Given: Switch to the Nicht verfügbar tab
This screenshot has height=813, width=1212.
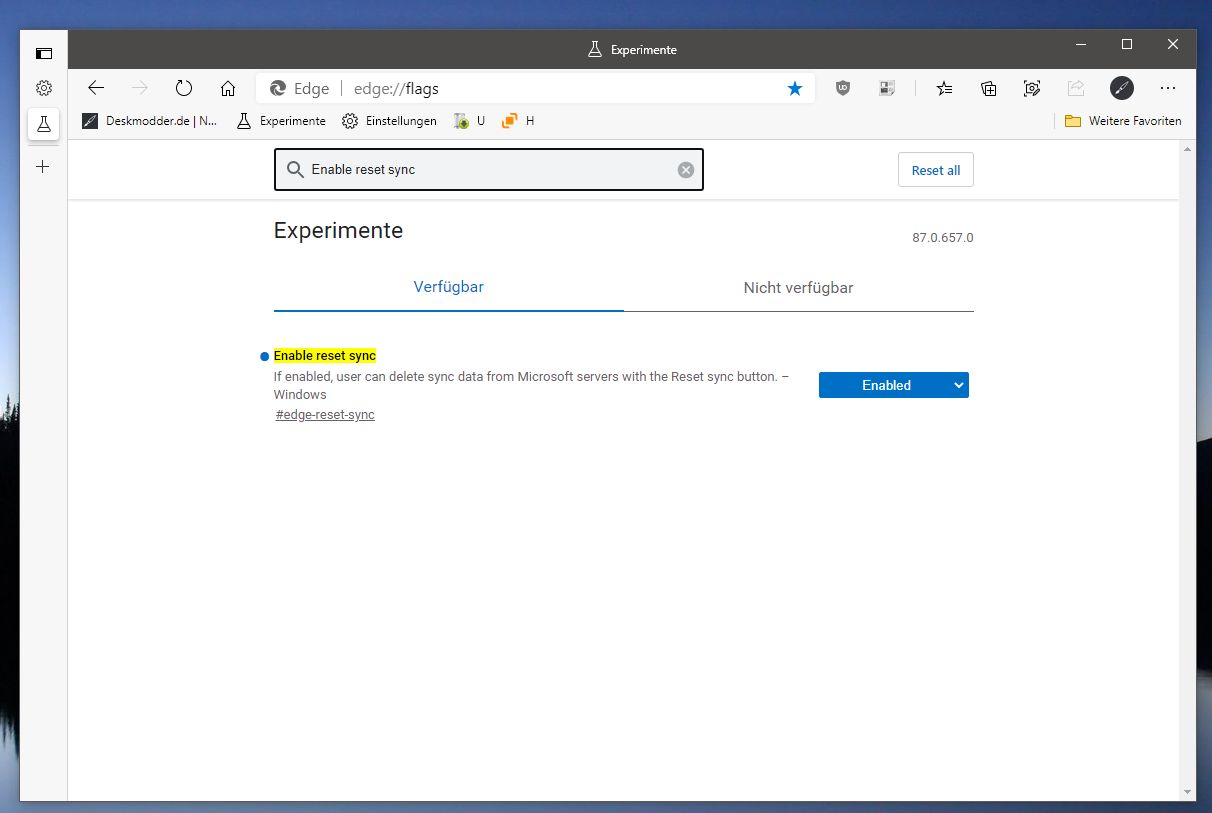Looking at the screenshot, I should [x=798, y=288].
